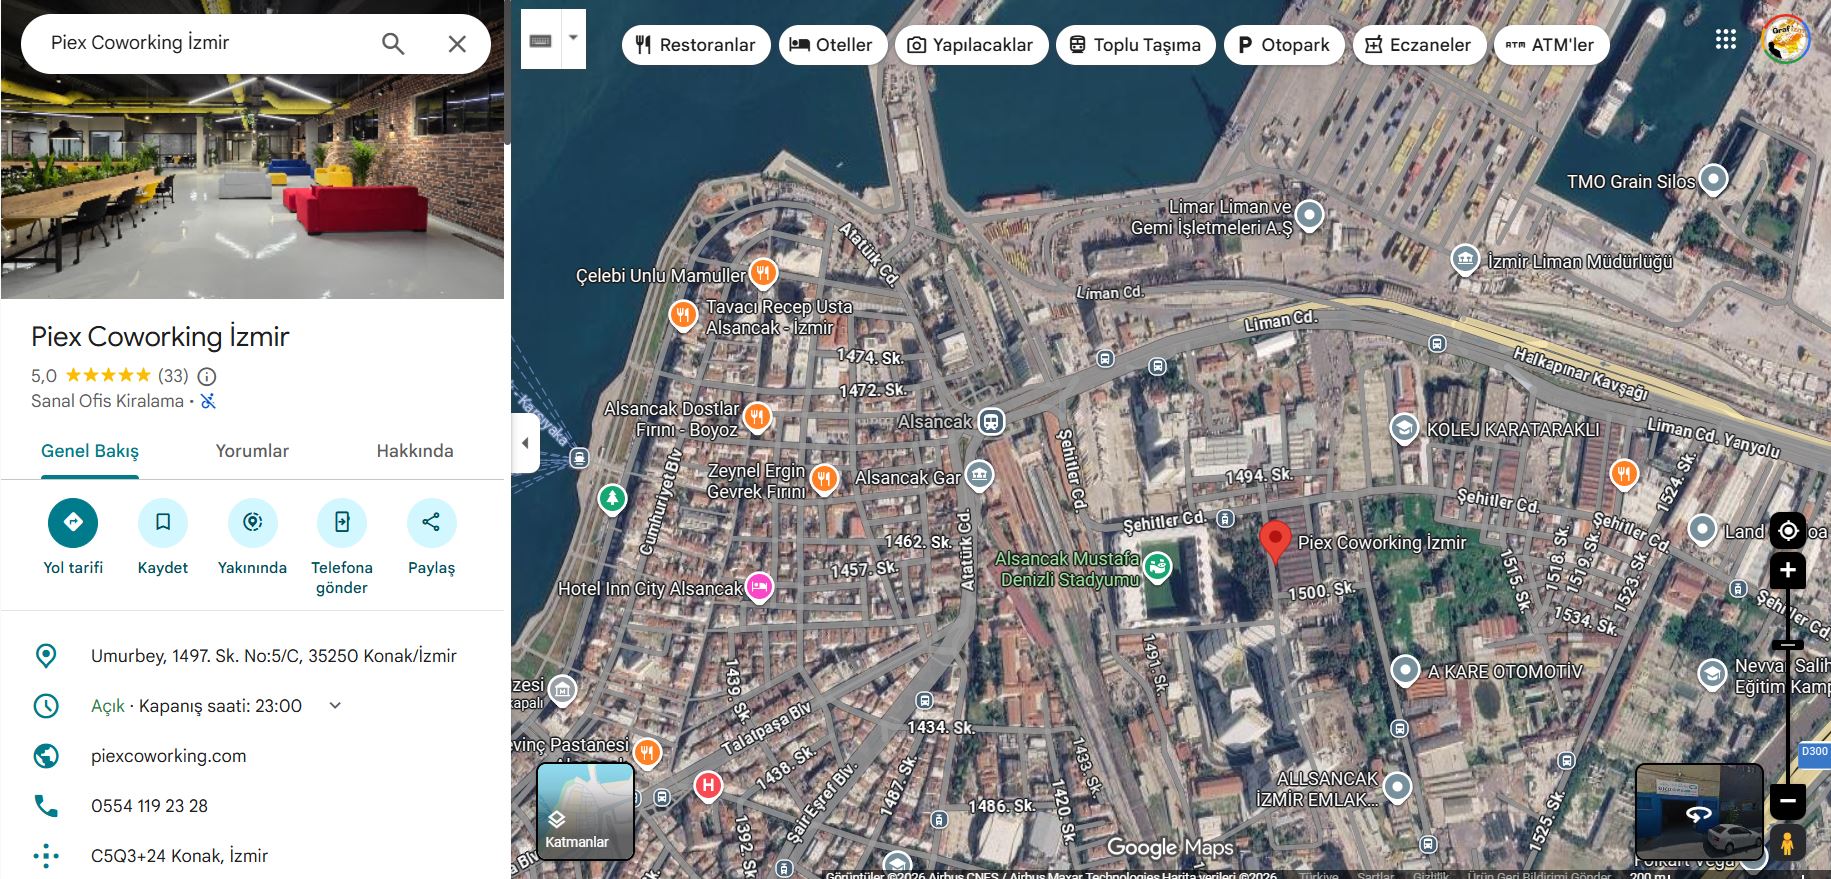Click the plus code C5Q3+24 Konak, İzmir

tap(179, 856)
